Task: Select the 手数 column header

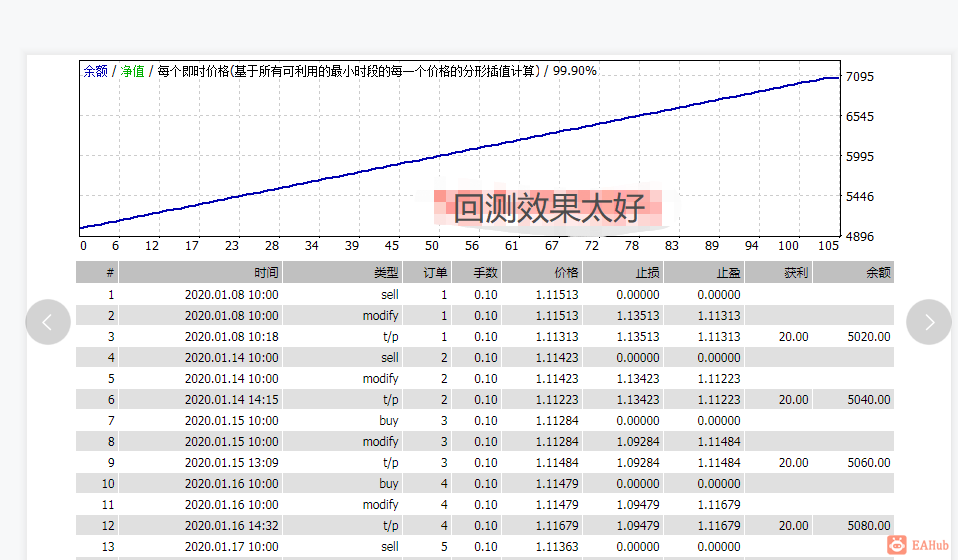Action: click(x=477, y=272)
